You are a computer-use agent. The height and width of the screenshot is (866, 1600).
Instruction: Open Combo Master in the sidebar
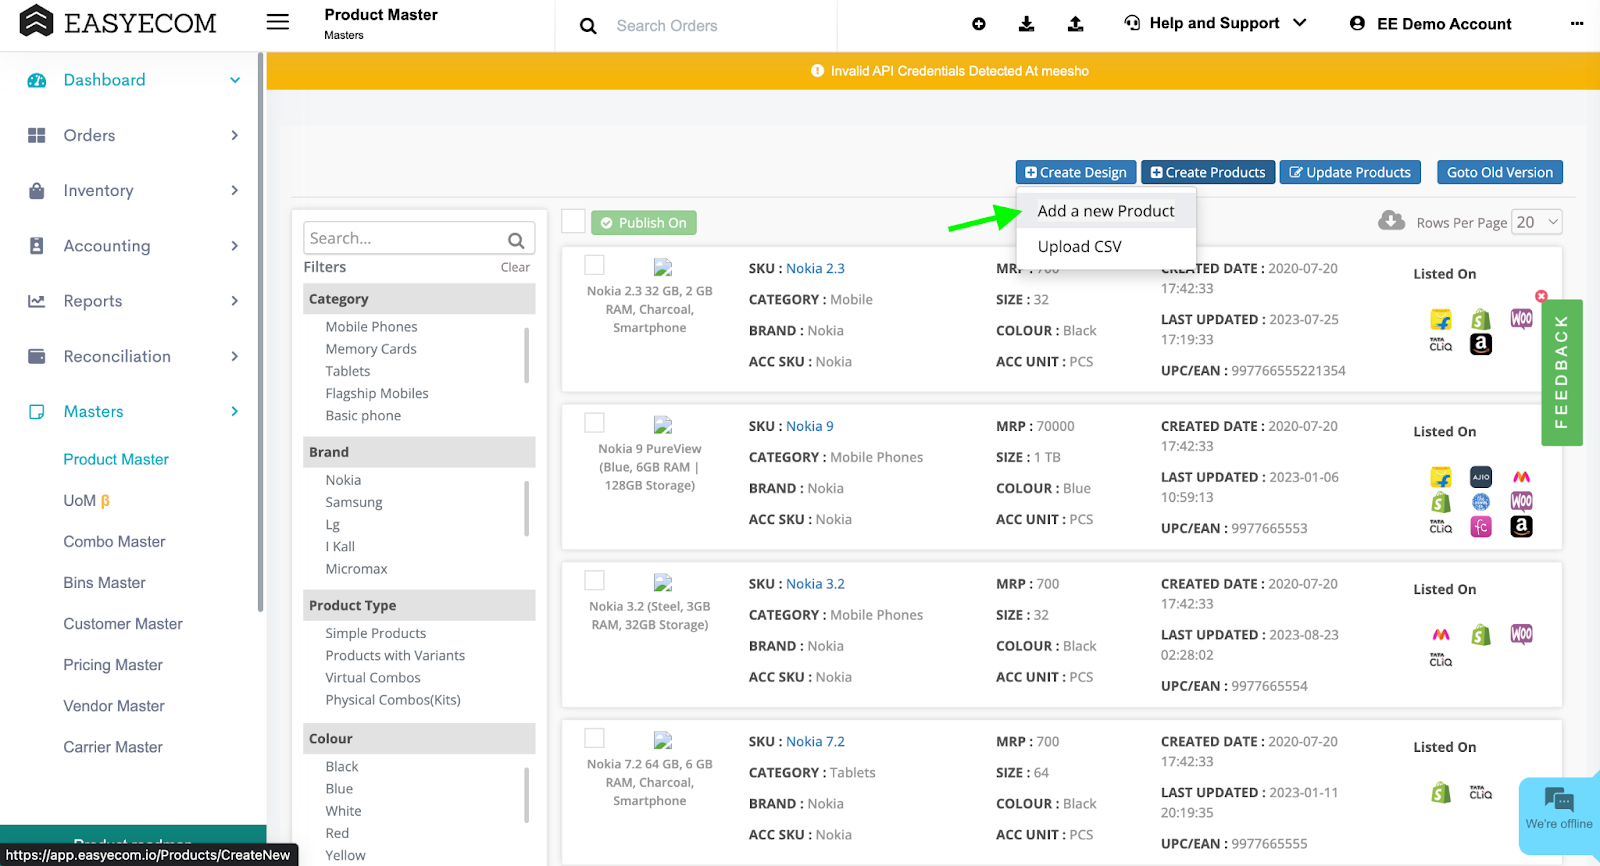[x=114, y=541]
